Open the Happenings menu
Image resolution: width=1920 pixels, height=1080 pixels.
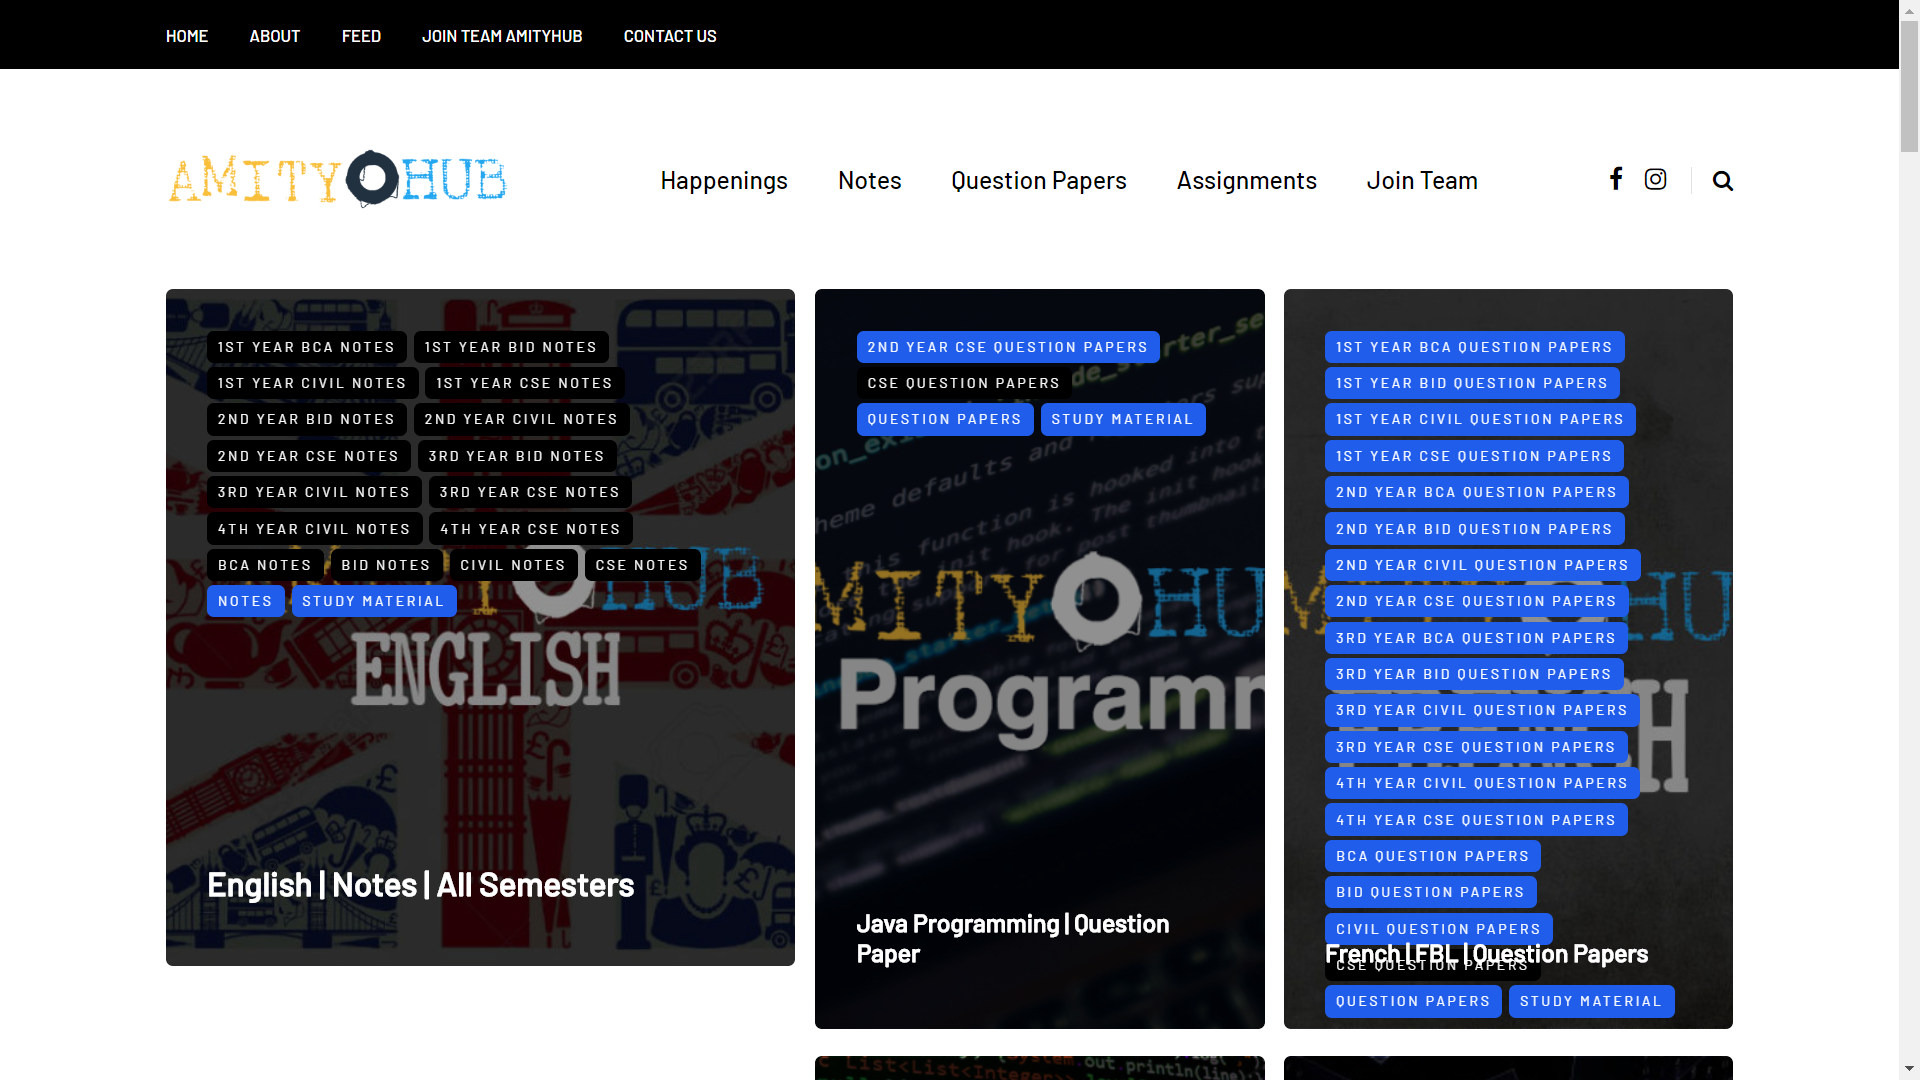pyautogui.click(x=724, y=180)
